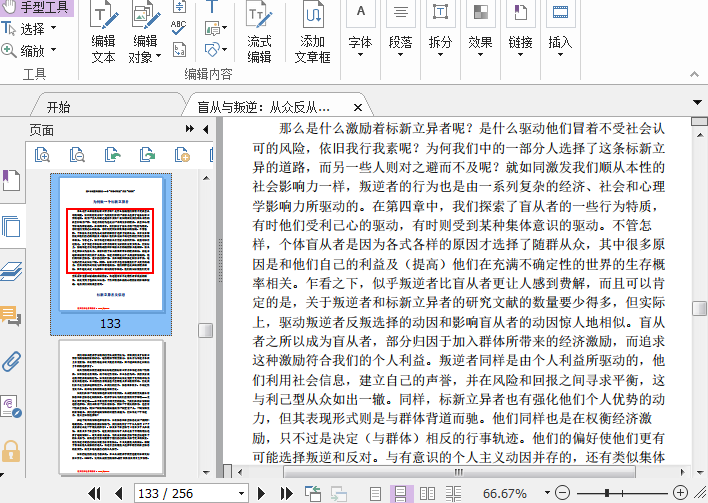708x503 pixels.
Task: Open the comments sidebar panel
Action: (11, 316)
